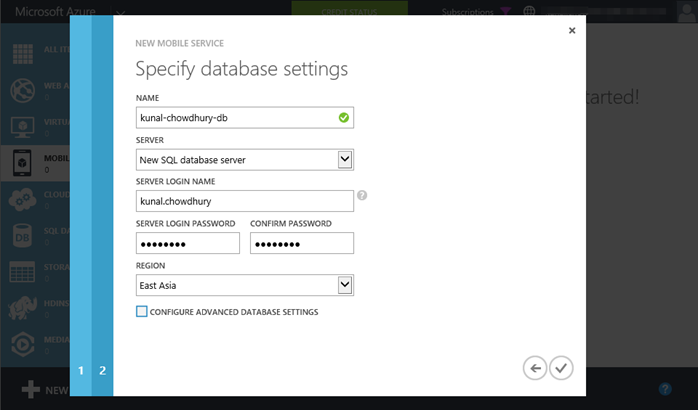Open Virtual Machines sidebar icon
The image size is (698, 410).
pos(23,127)
